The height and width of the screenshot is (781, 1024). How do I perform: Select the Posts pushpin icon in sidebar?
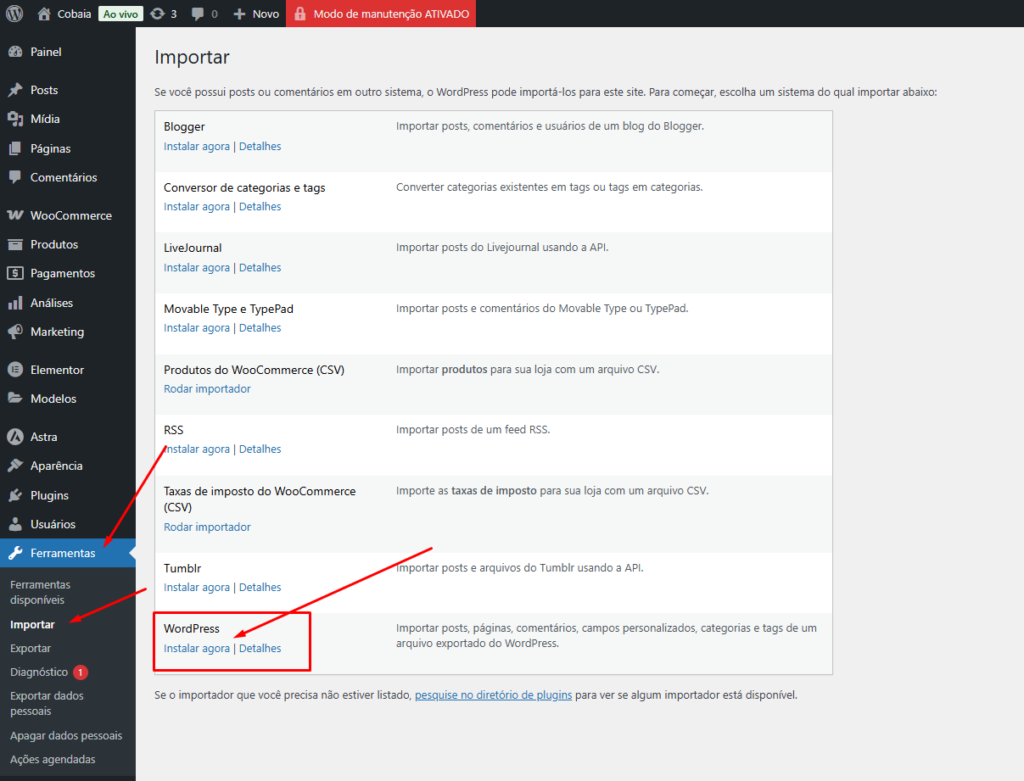tap(17, 89)
